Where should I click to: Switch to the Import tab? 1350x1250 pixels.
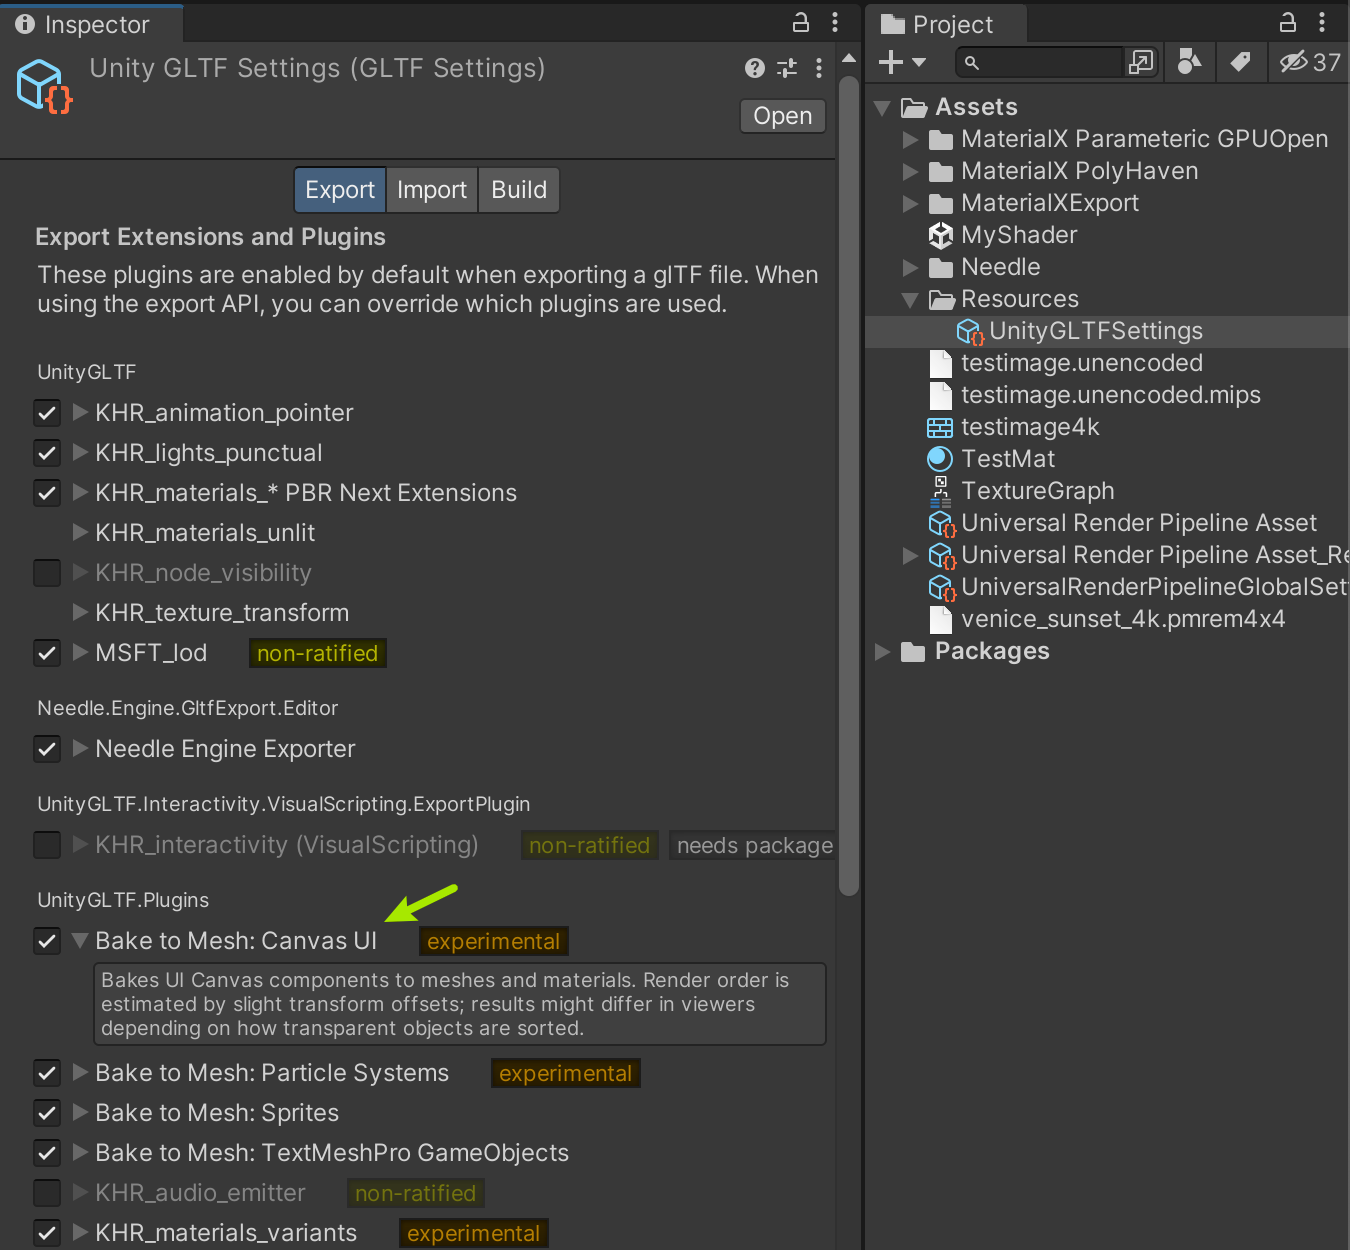point(431,190)
